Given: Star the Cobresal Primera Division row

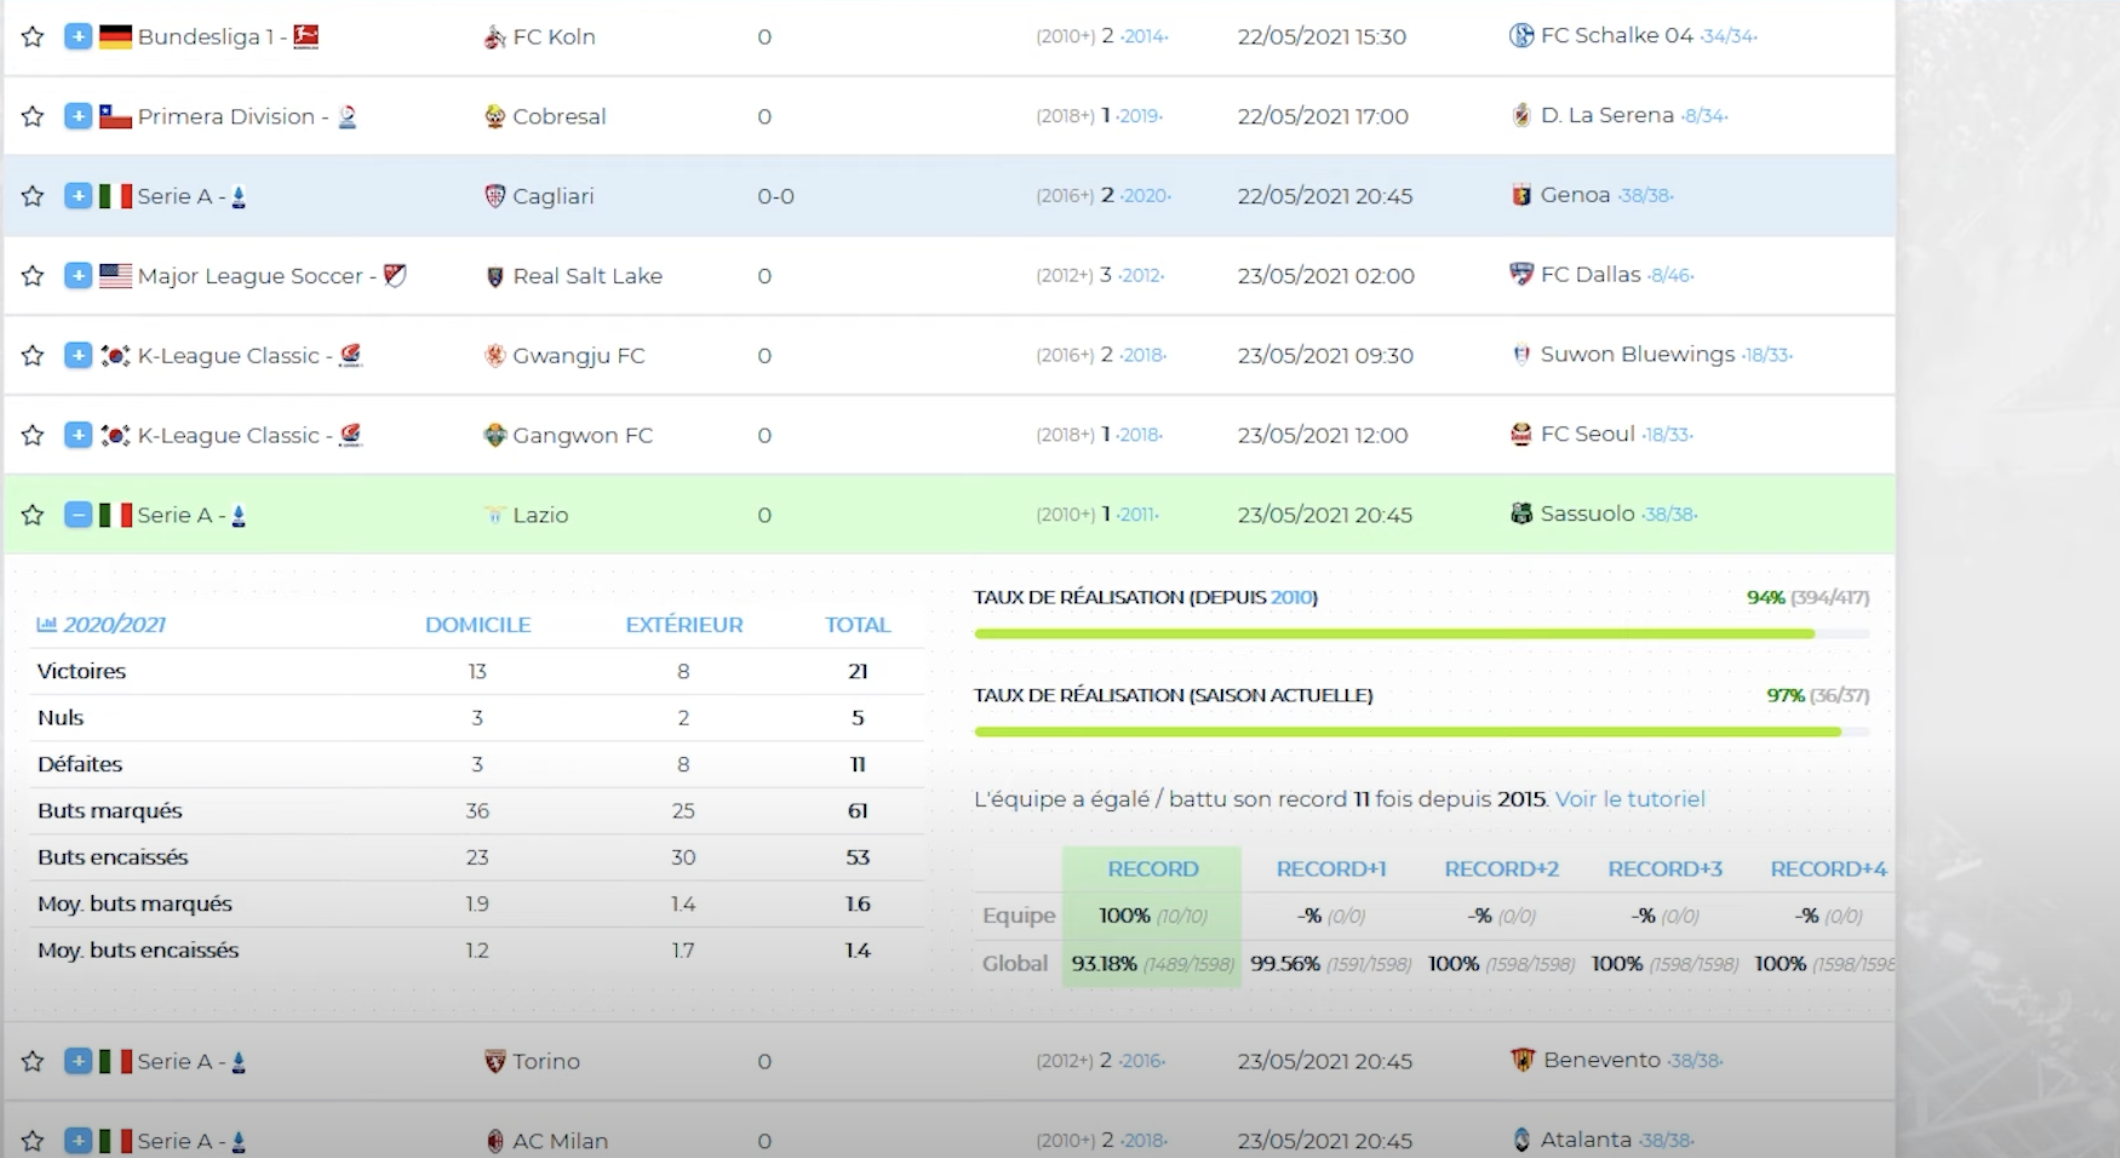Looking at the screenshot, I should pyautogui.click(x=32, y=117).
